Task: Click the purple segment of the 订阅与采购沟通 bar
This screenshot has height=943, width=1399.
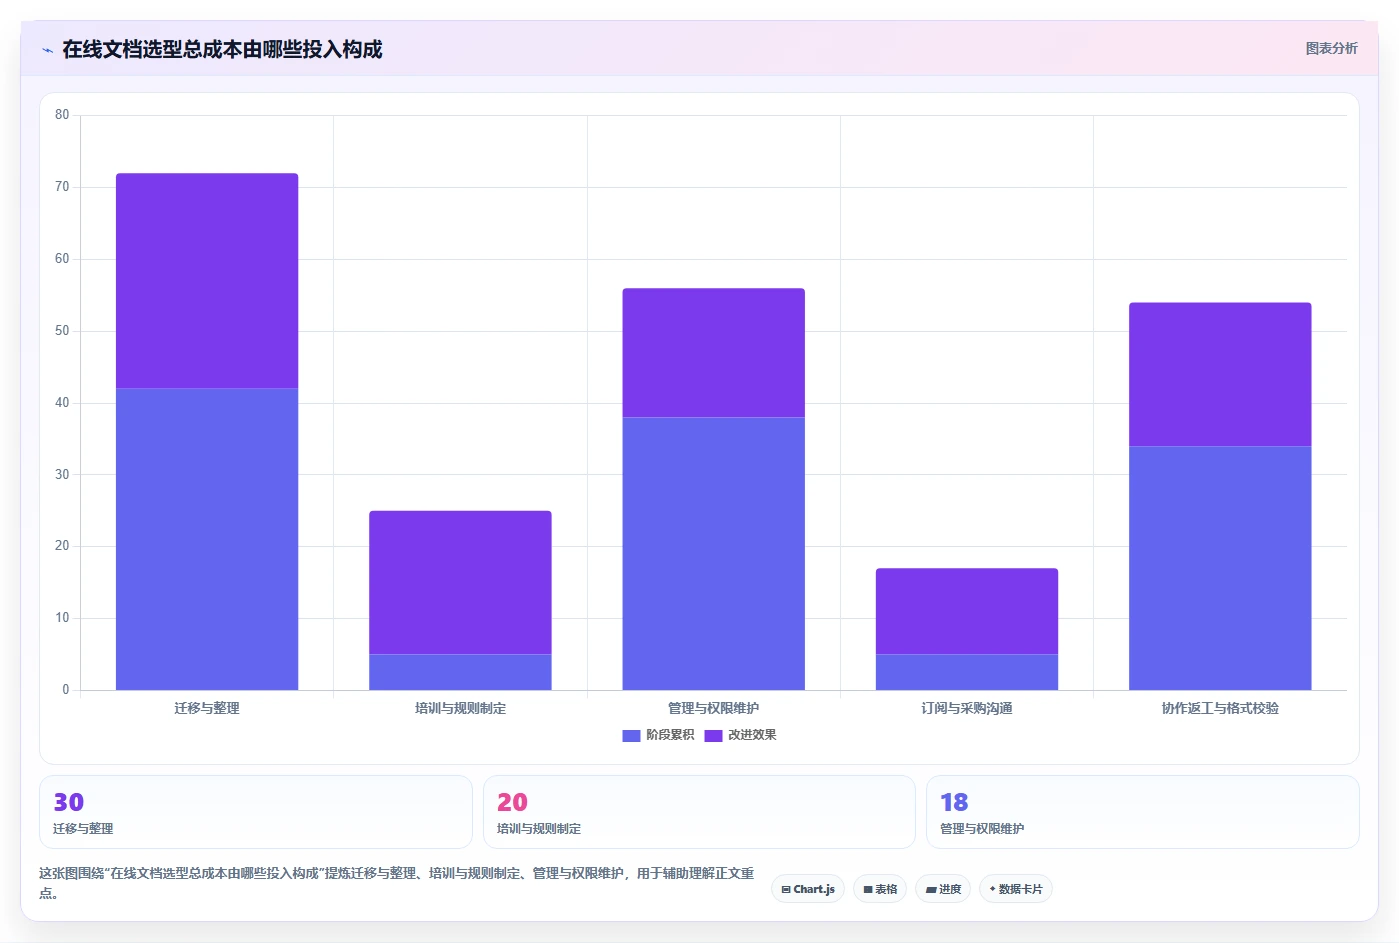Action: point(967,611)
